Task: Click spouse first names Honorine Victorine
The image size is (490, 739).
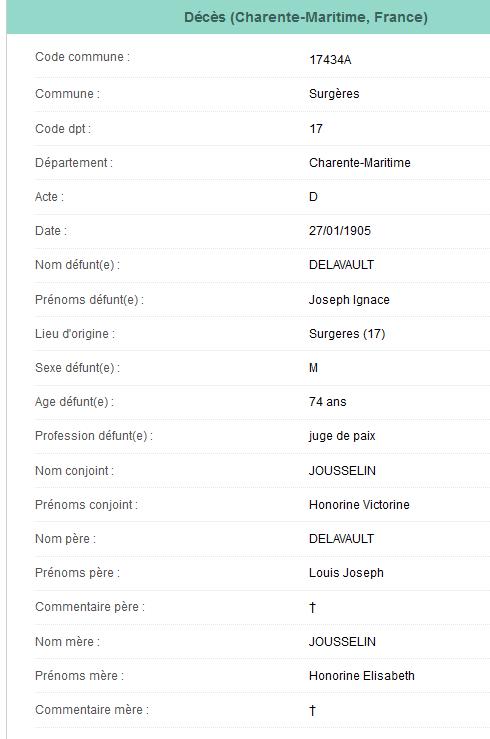Action: point(359,505)
